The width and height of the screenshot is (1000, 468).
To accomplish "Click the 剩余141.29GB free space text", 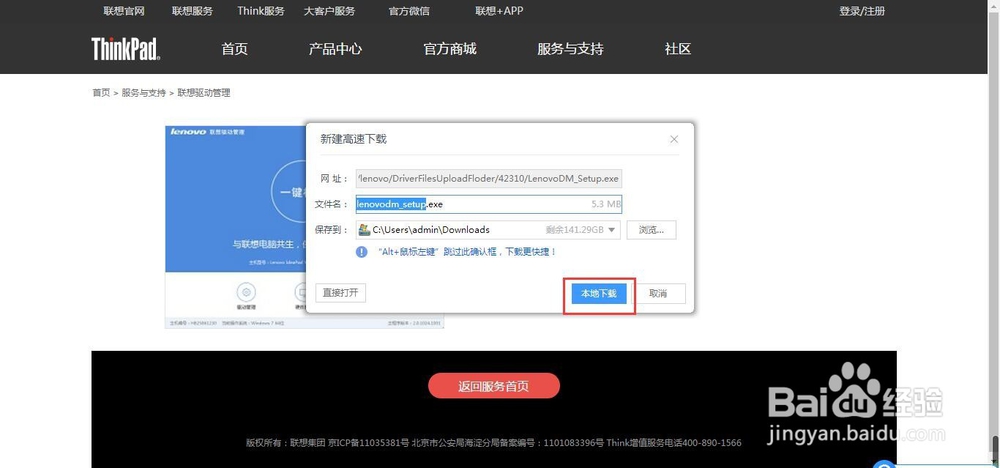I will [575, 230].
